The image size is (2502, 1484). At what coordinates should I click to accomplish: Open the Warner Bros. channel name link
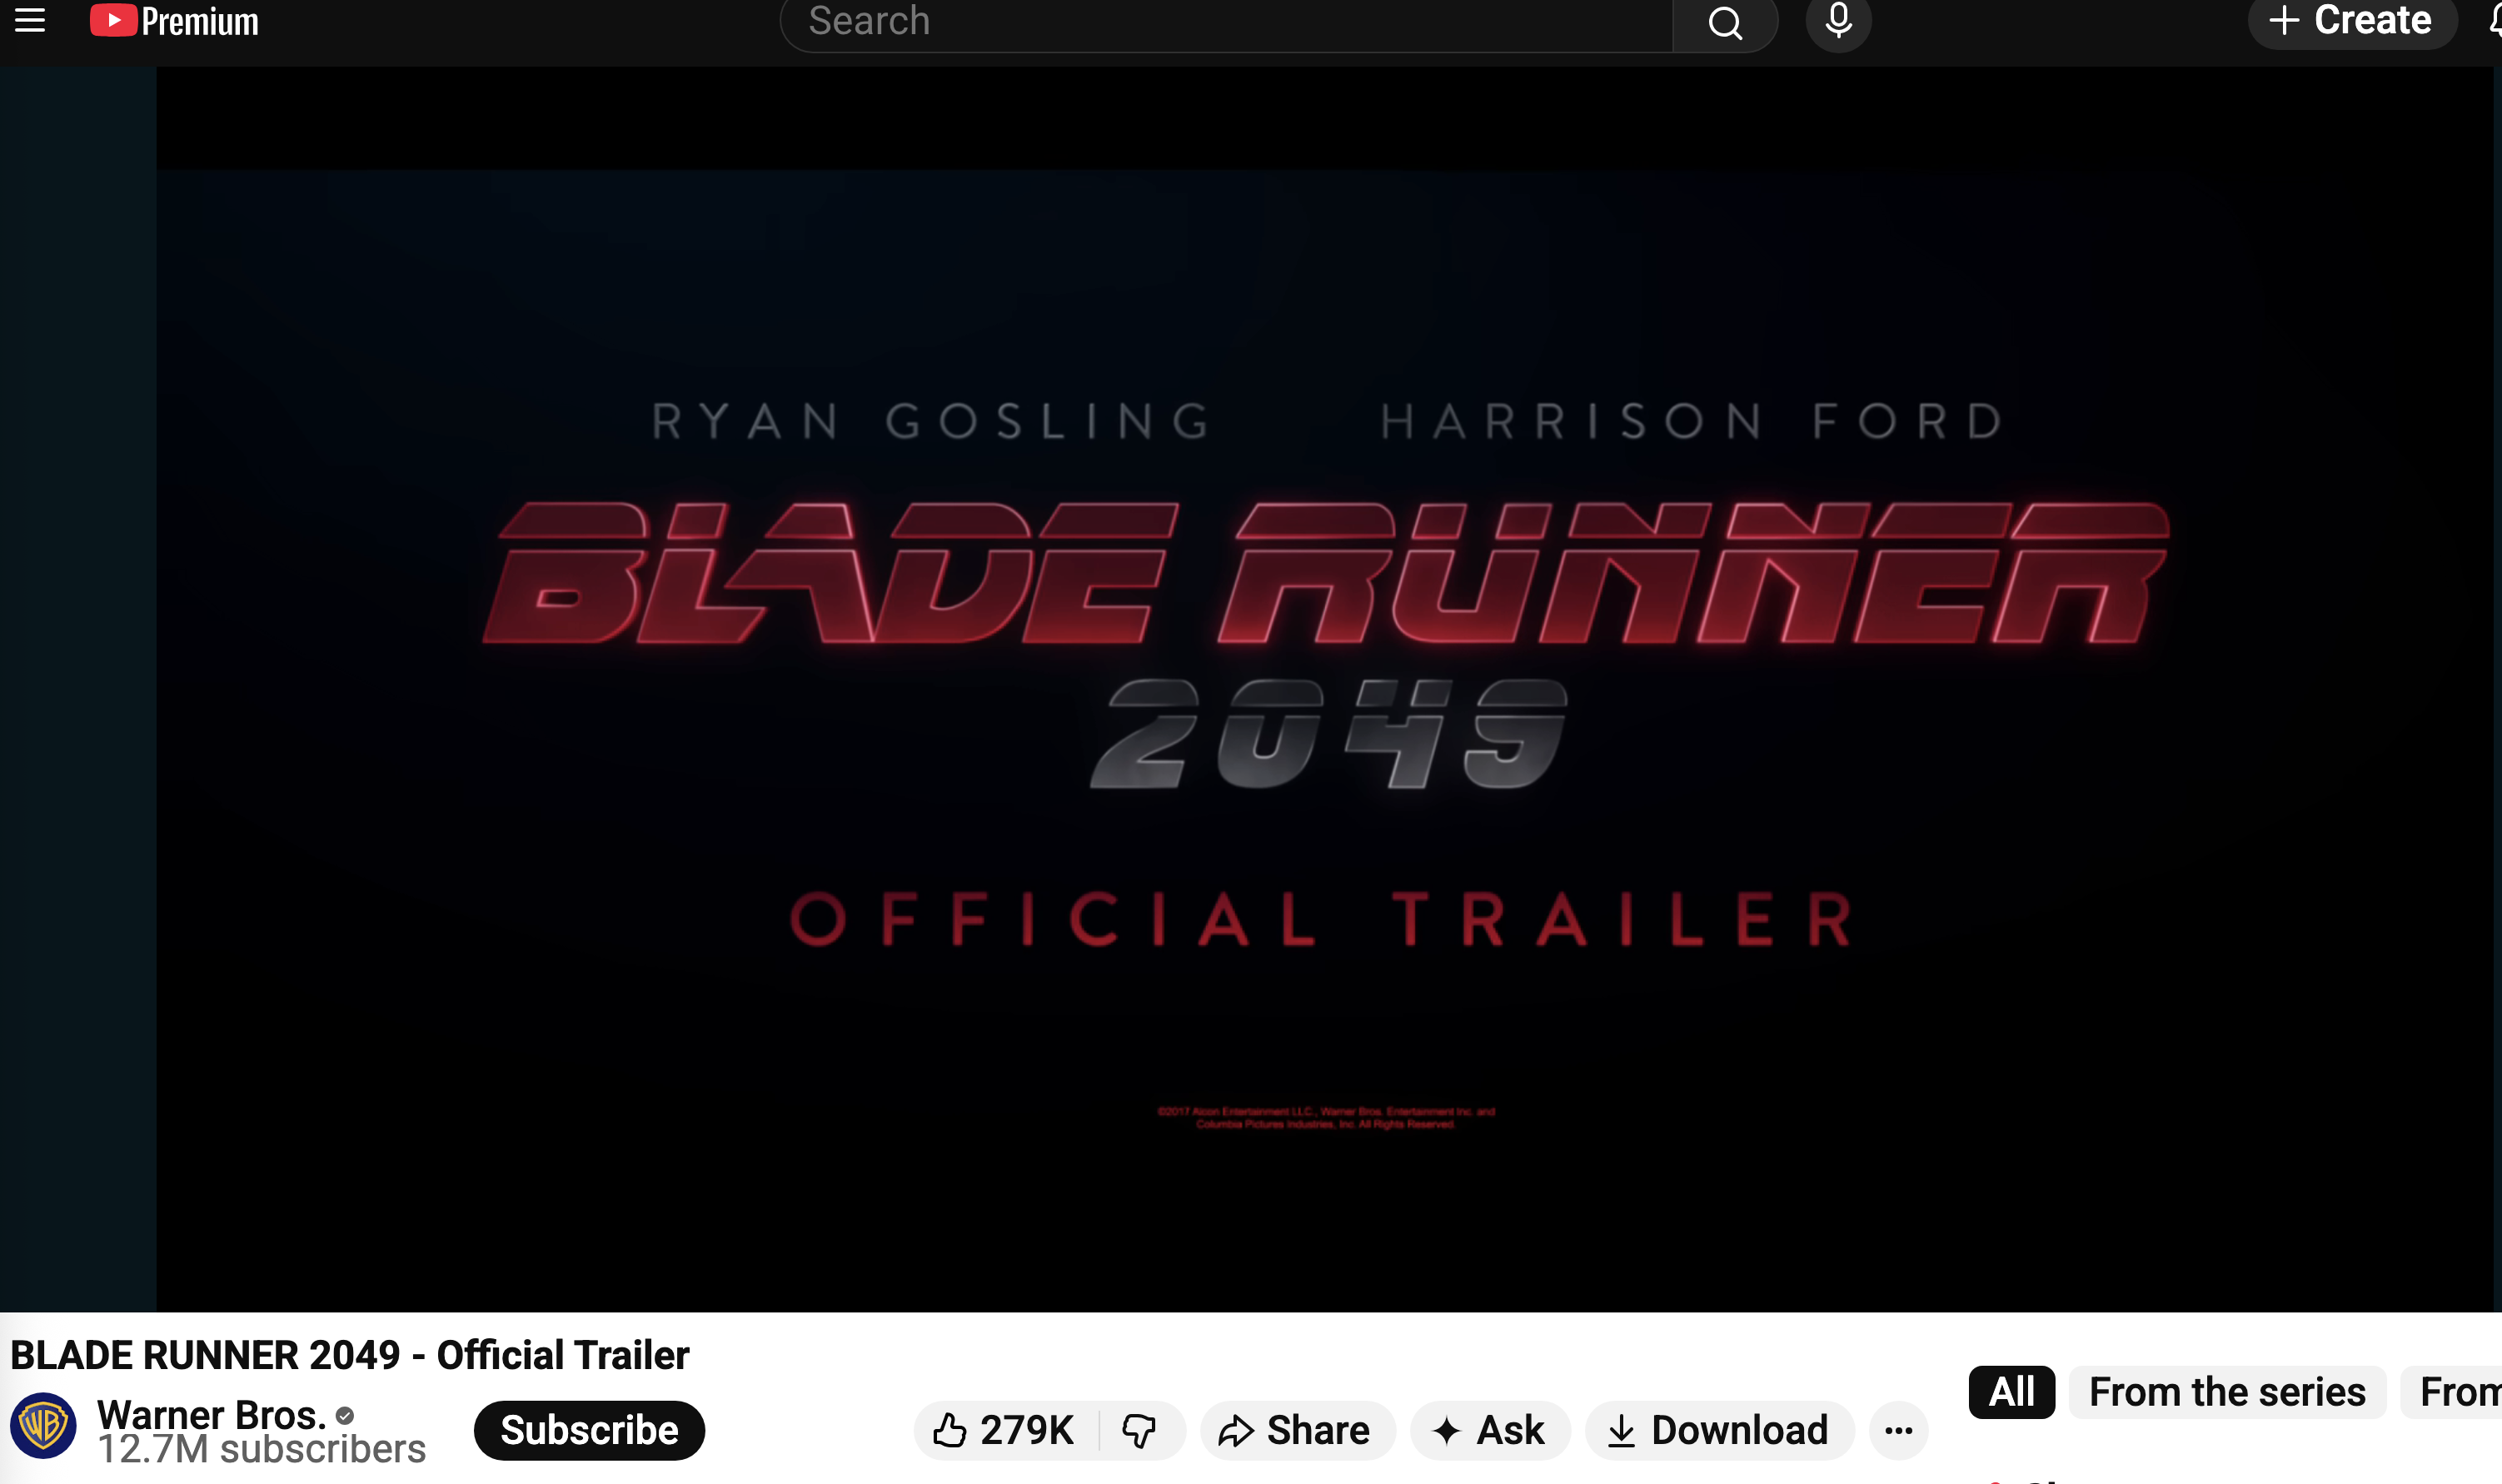212,1414
